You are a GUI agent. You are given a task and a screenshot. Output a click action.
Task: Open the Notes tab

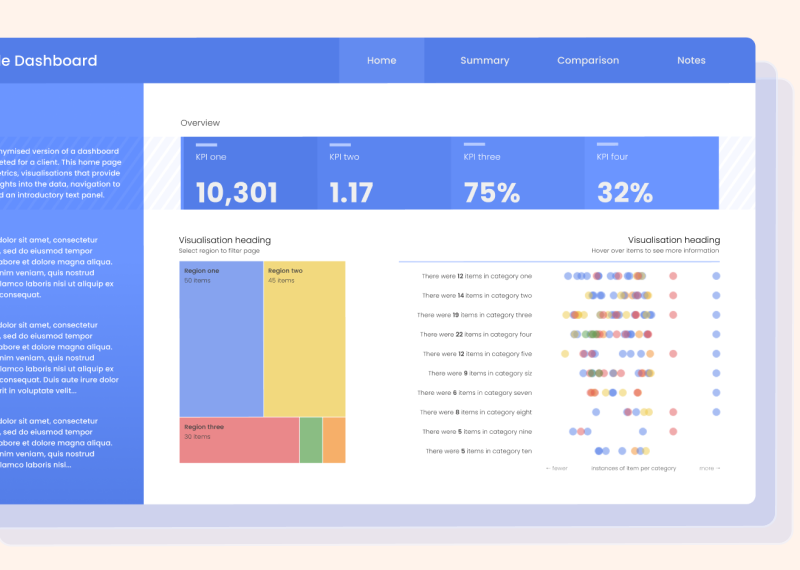point(691,60)
